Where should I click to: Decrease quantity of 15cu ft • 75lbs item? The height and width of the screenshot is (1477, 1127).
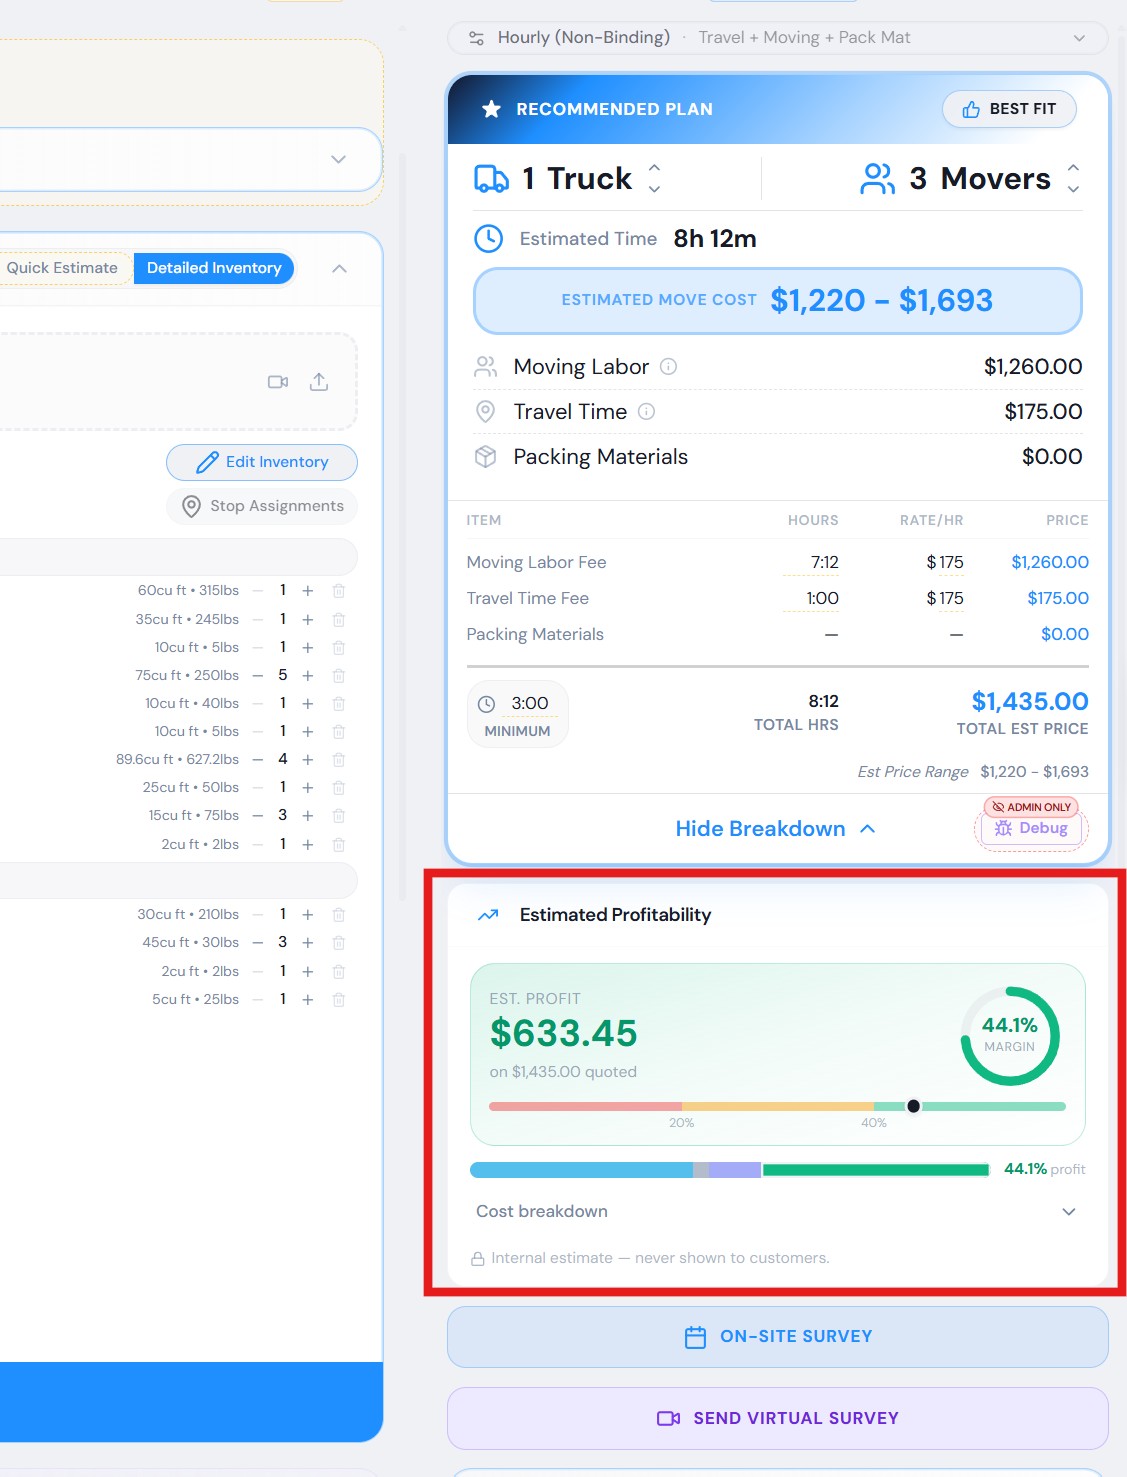(258, 816)
